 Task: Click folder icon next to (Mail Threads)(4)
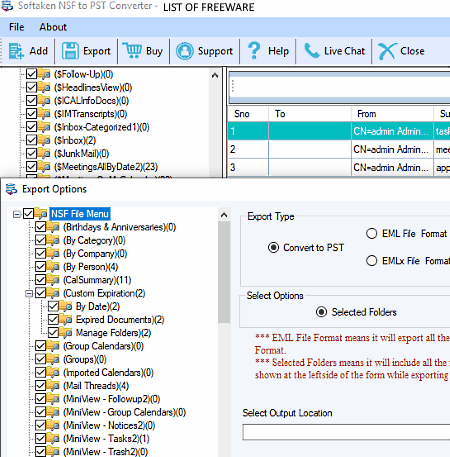coord(53,386)
